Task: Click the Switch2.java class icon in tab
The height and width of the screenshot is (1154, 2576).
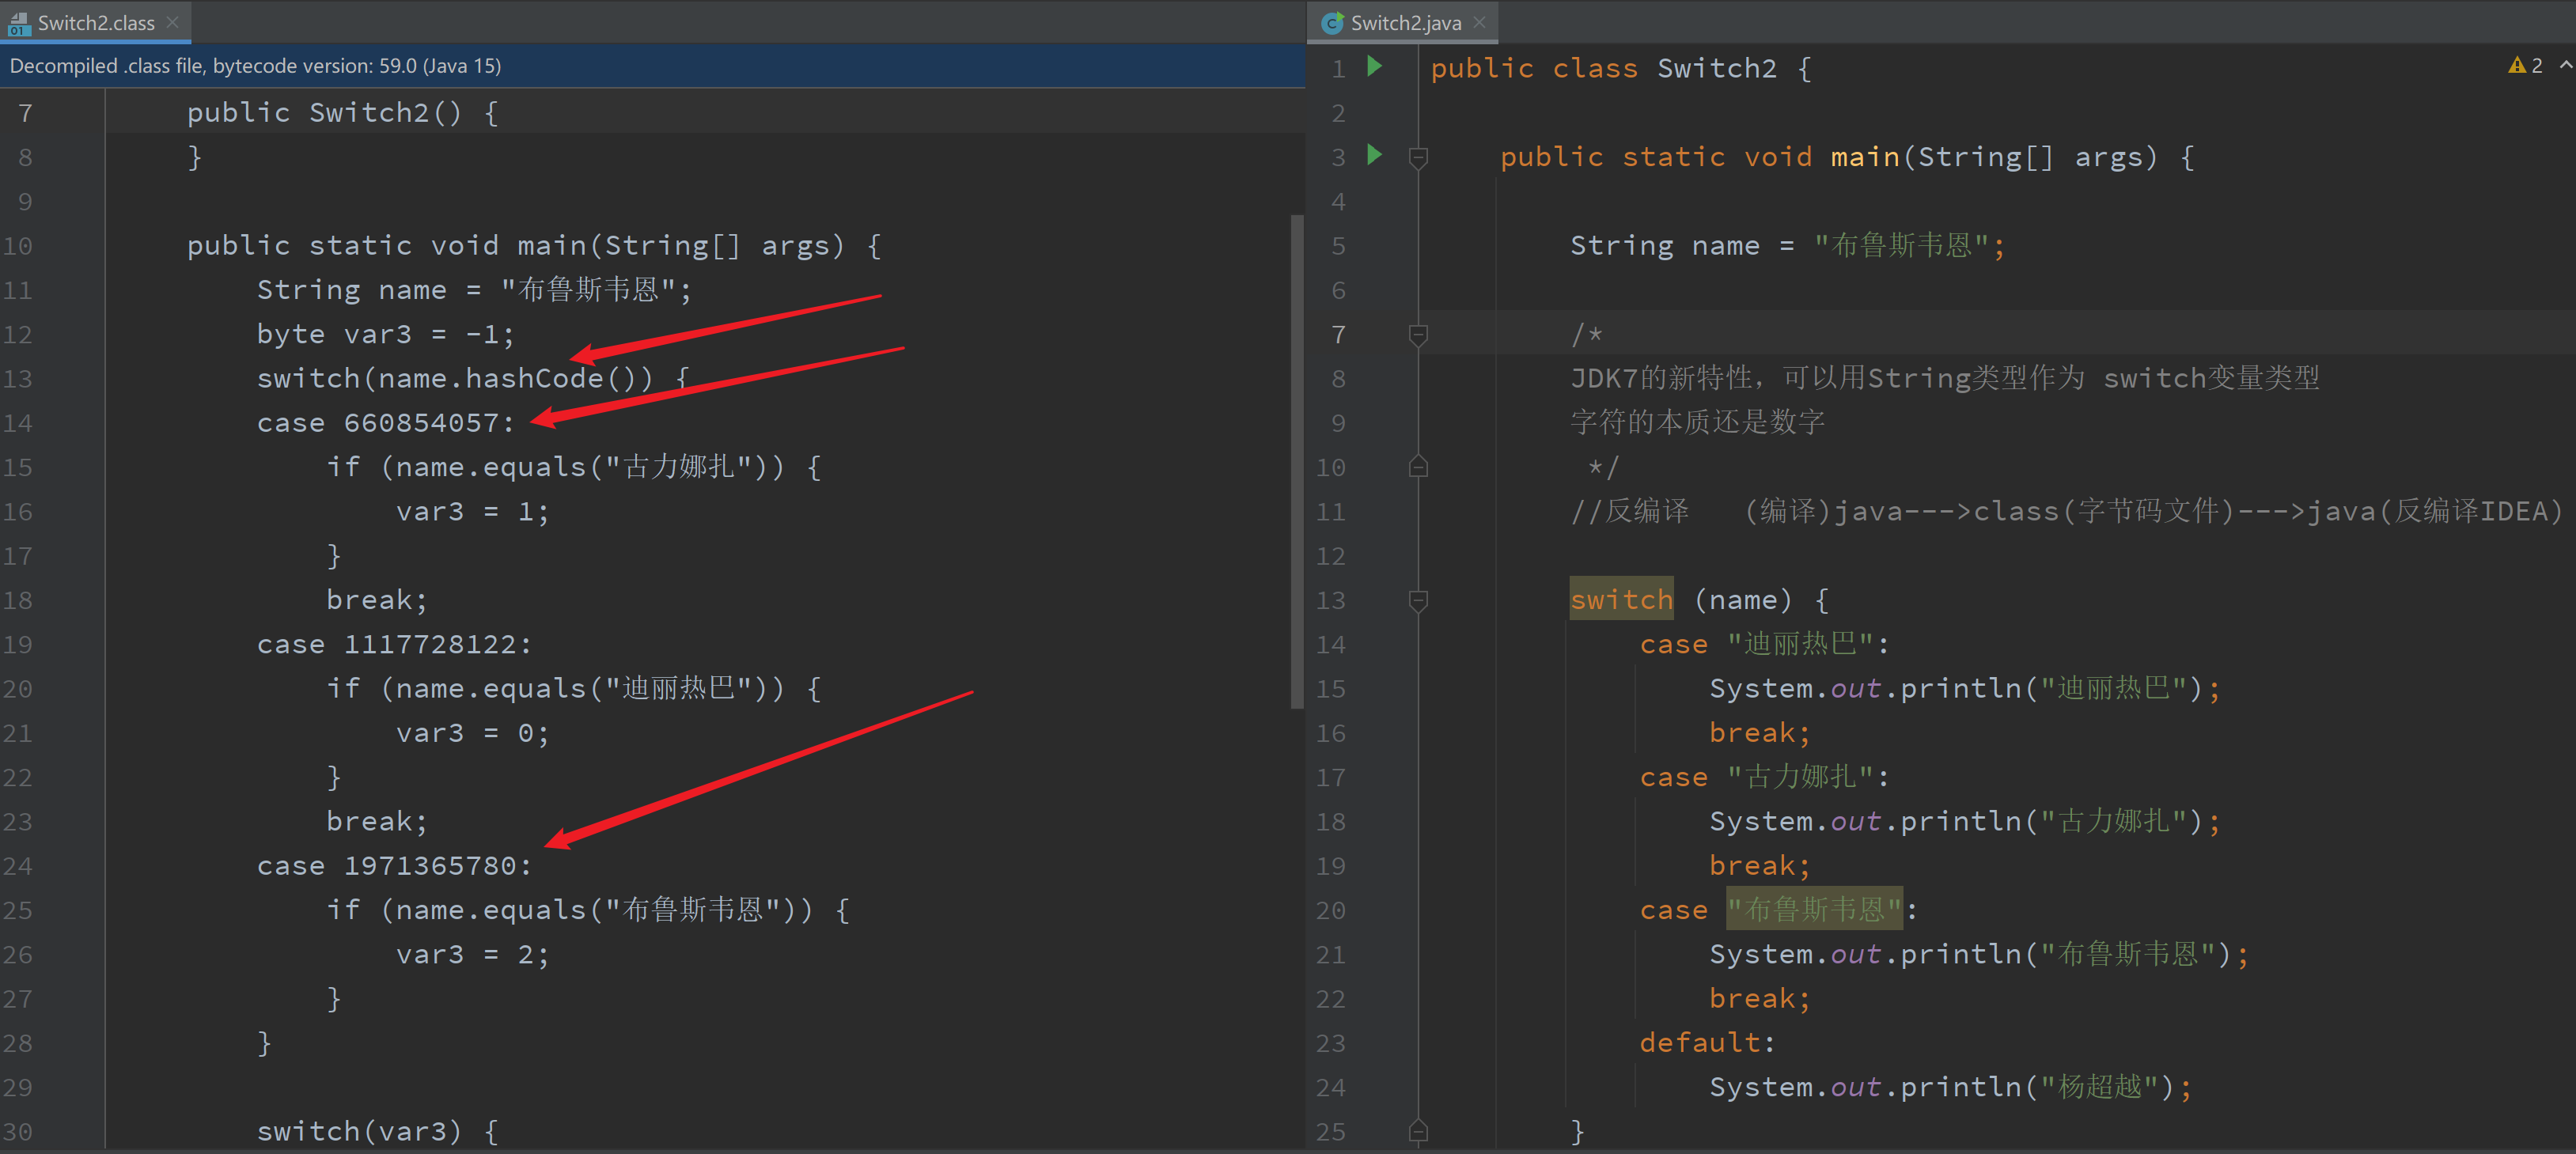Action: click(x=1332, y=23)
